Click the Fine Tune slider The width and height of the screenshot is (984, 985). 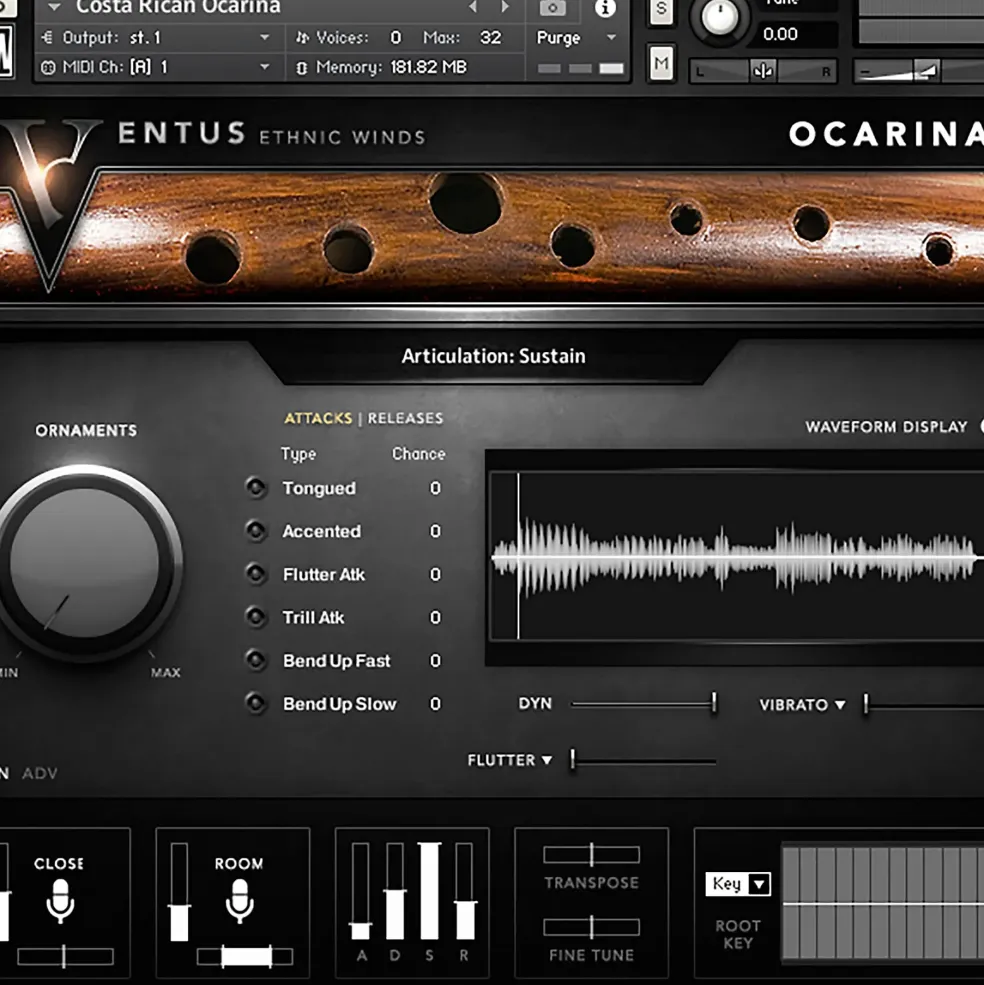pyautogui.click(x=591, y=927)
